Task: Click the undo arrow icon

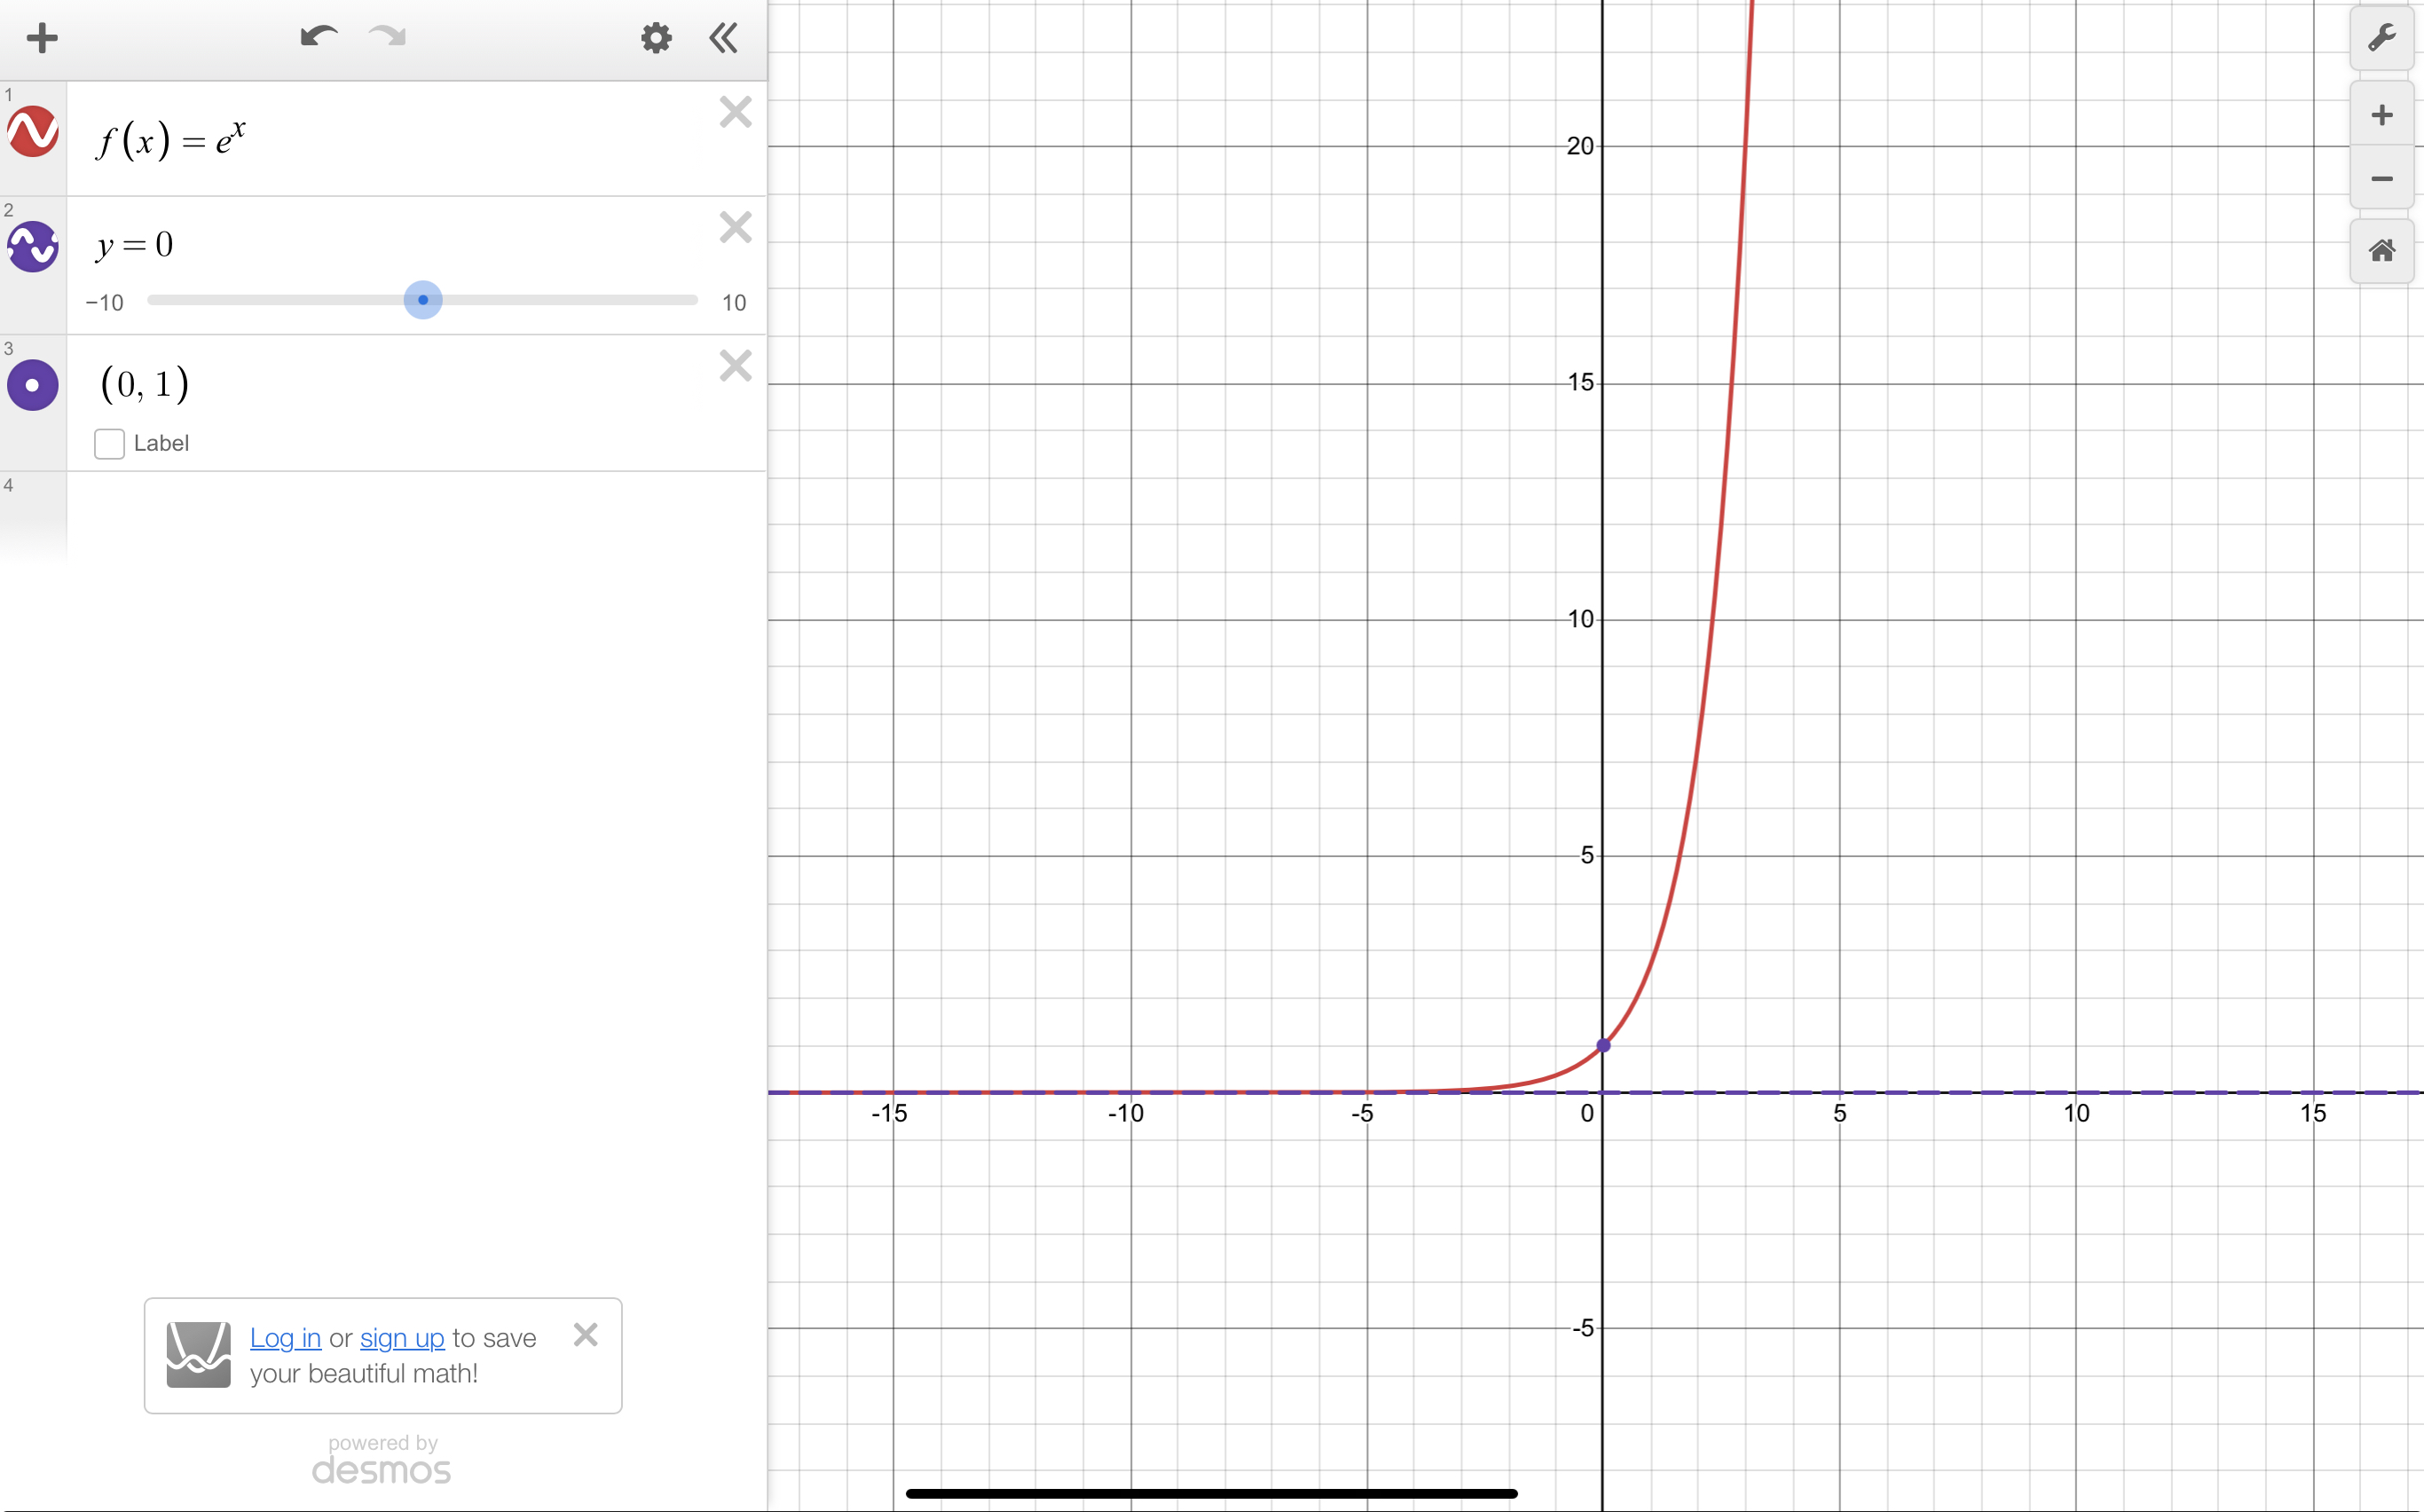Action: (x=318, y=38)
